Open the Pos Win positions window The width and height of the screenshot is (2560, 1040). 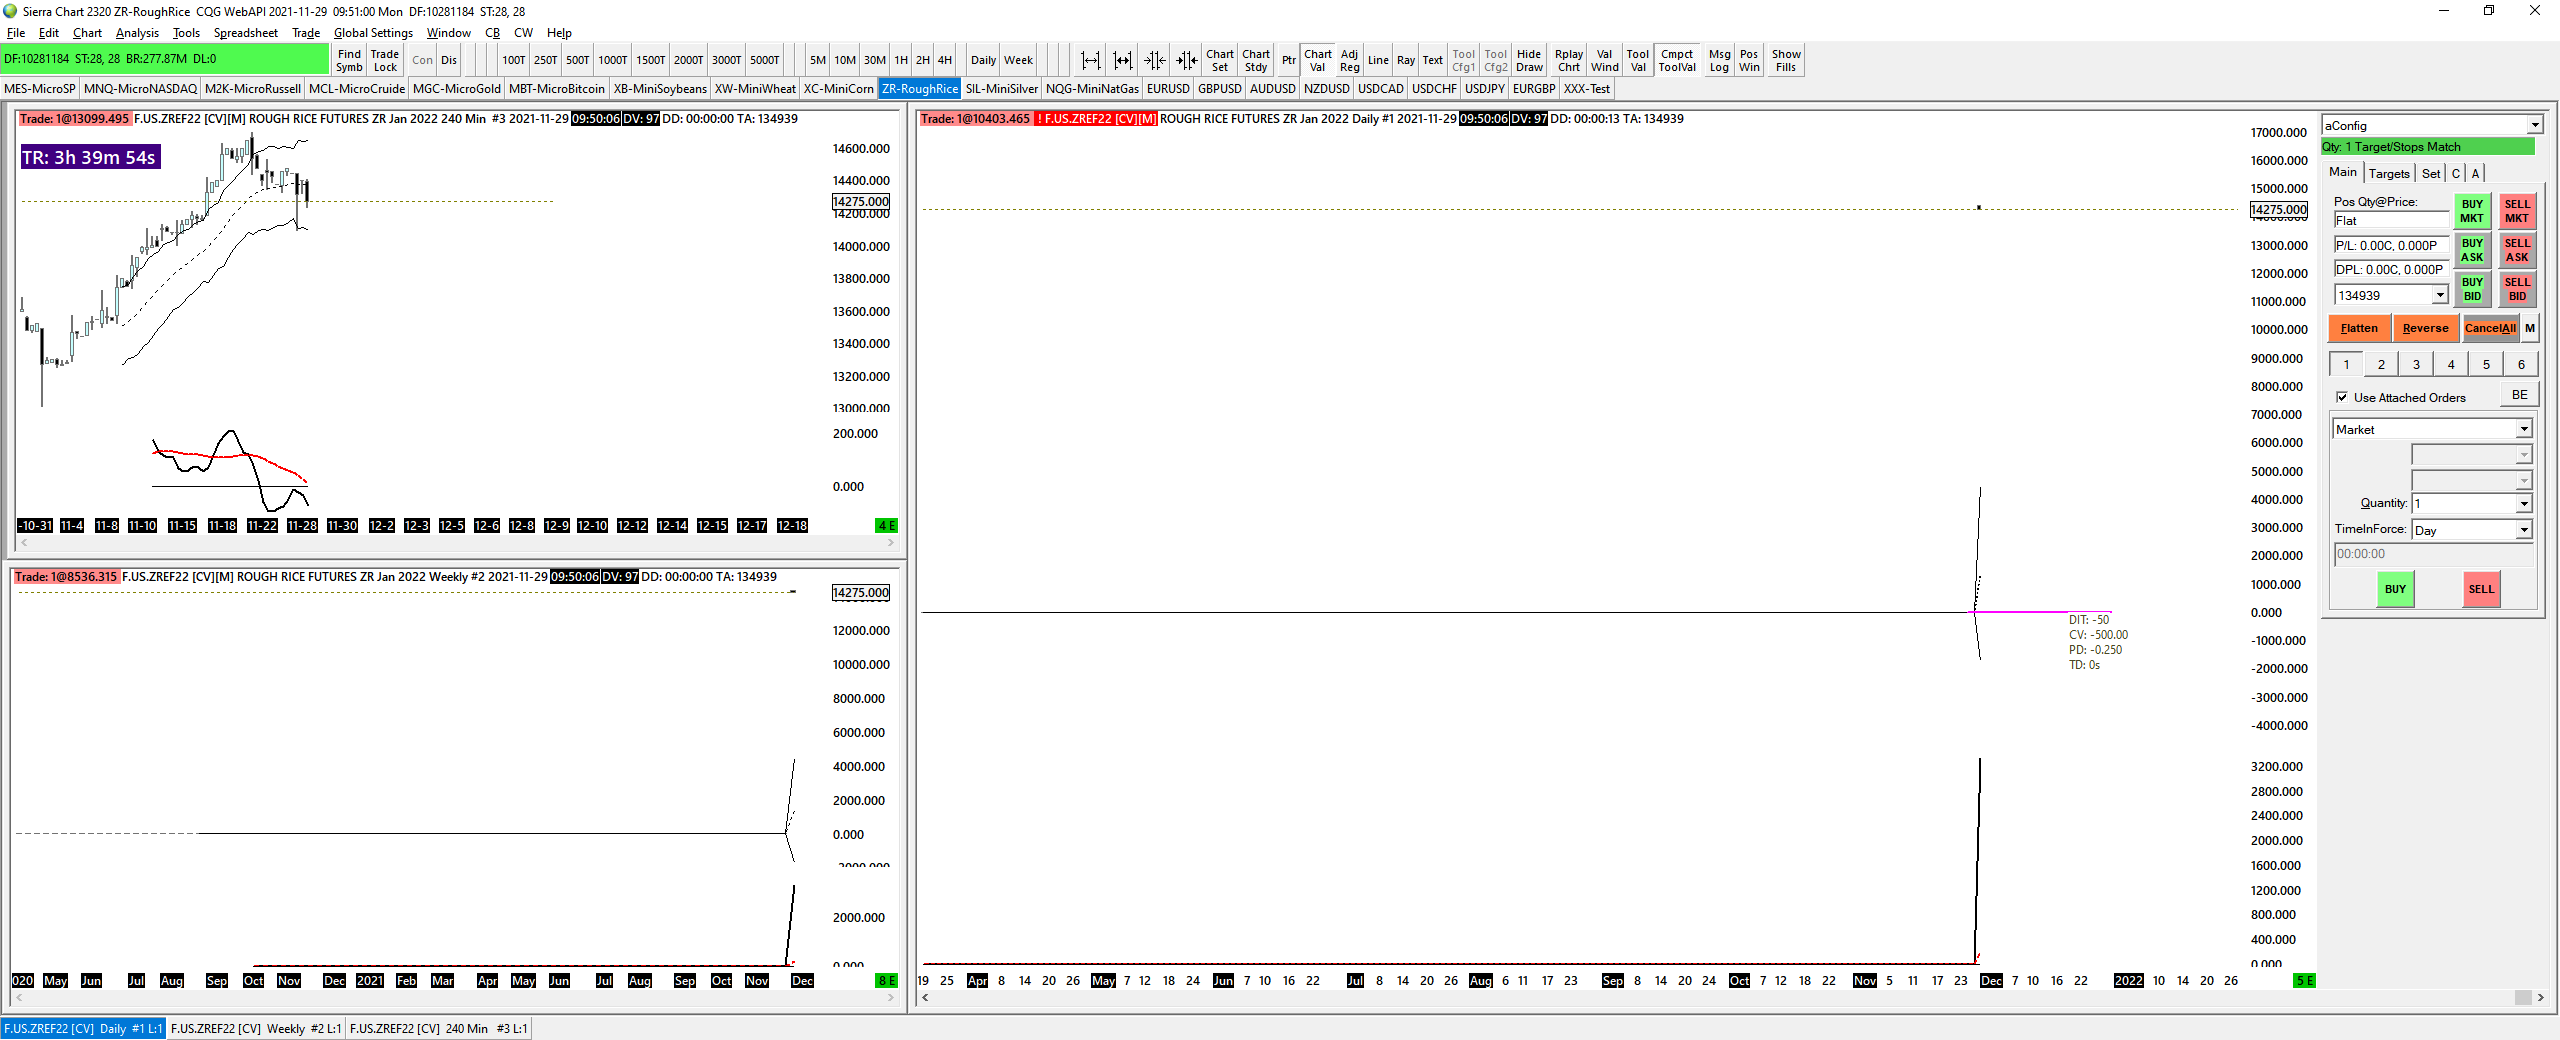[1749, 61]
